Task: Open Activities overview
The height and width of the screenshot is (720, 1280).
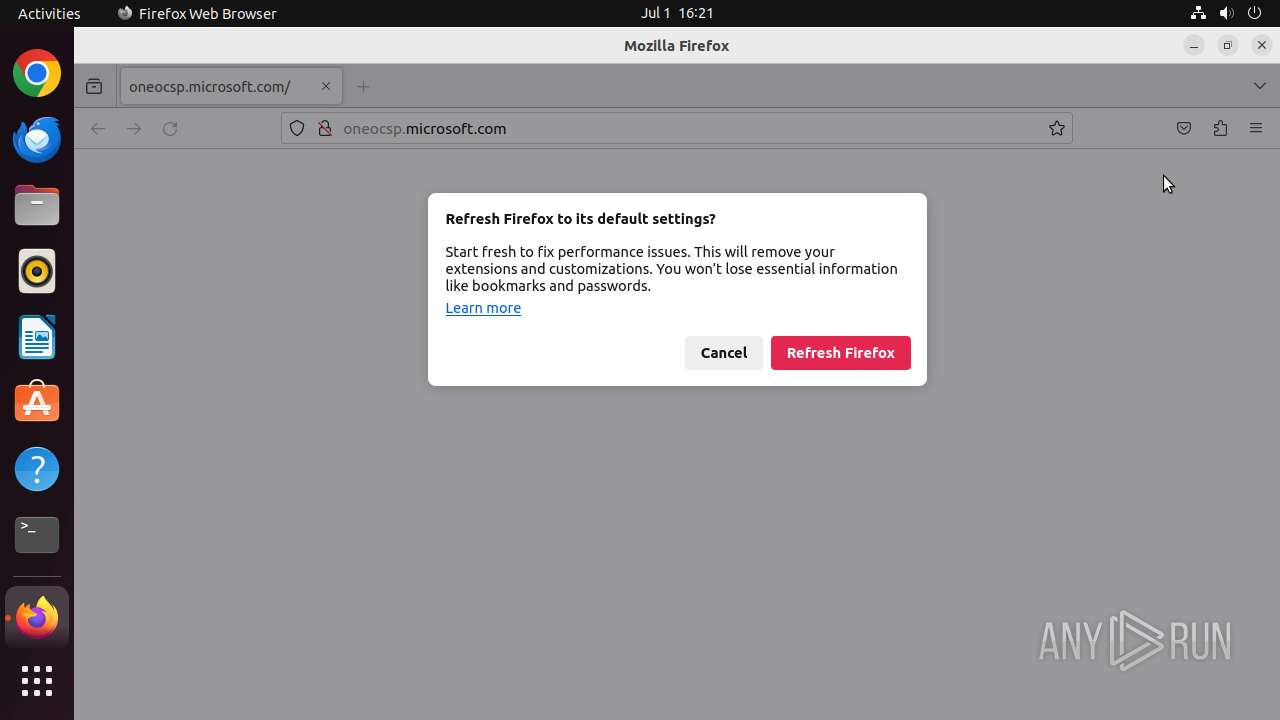Action: pos(49,13)
